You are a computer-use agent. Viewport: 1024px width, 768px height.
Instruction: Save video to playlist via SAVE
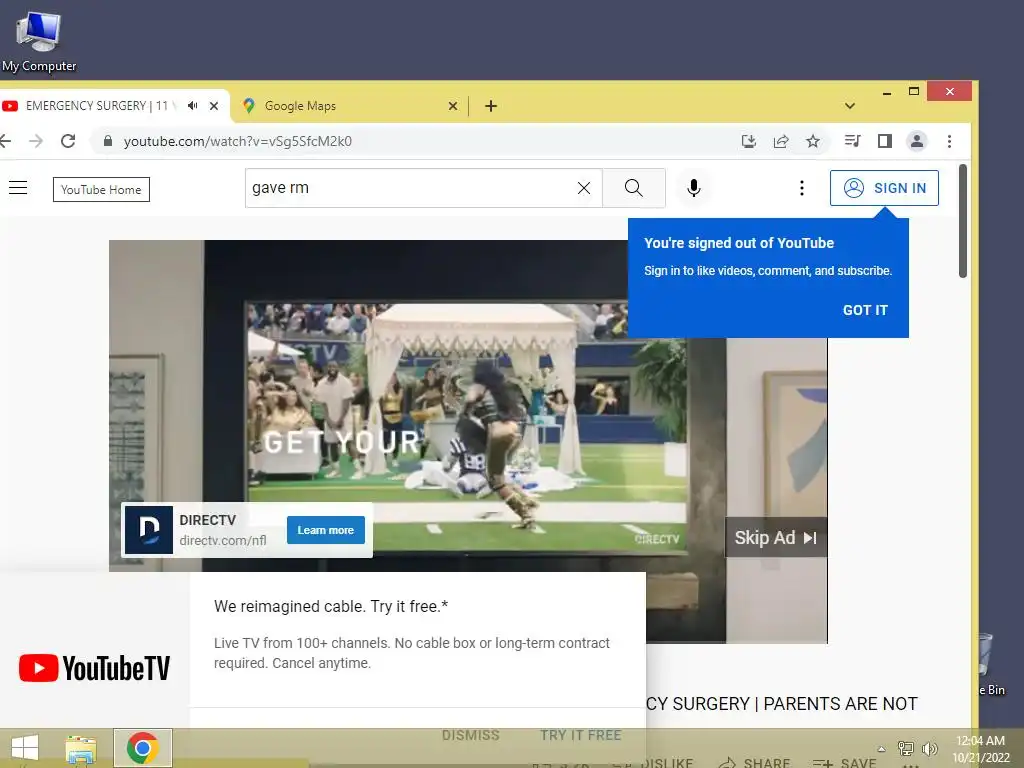844,763
